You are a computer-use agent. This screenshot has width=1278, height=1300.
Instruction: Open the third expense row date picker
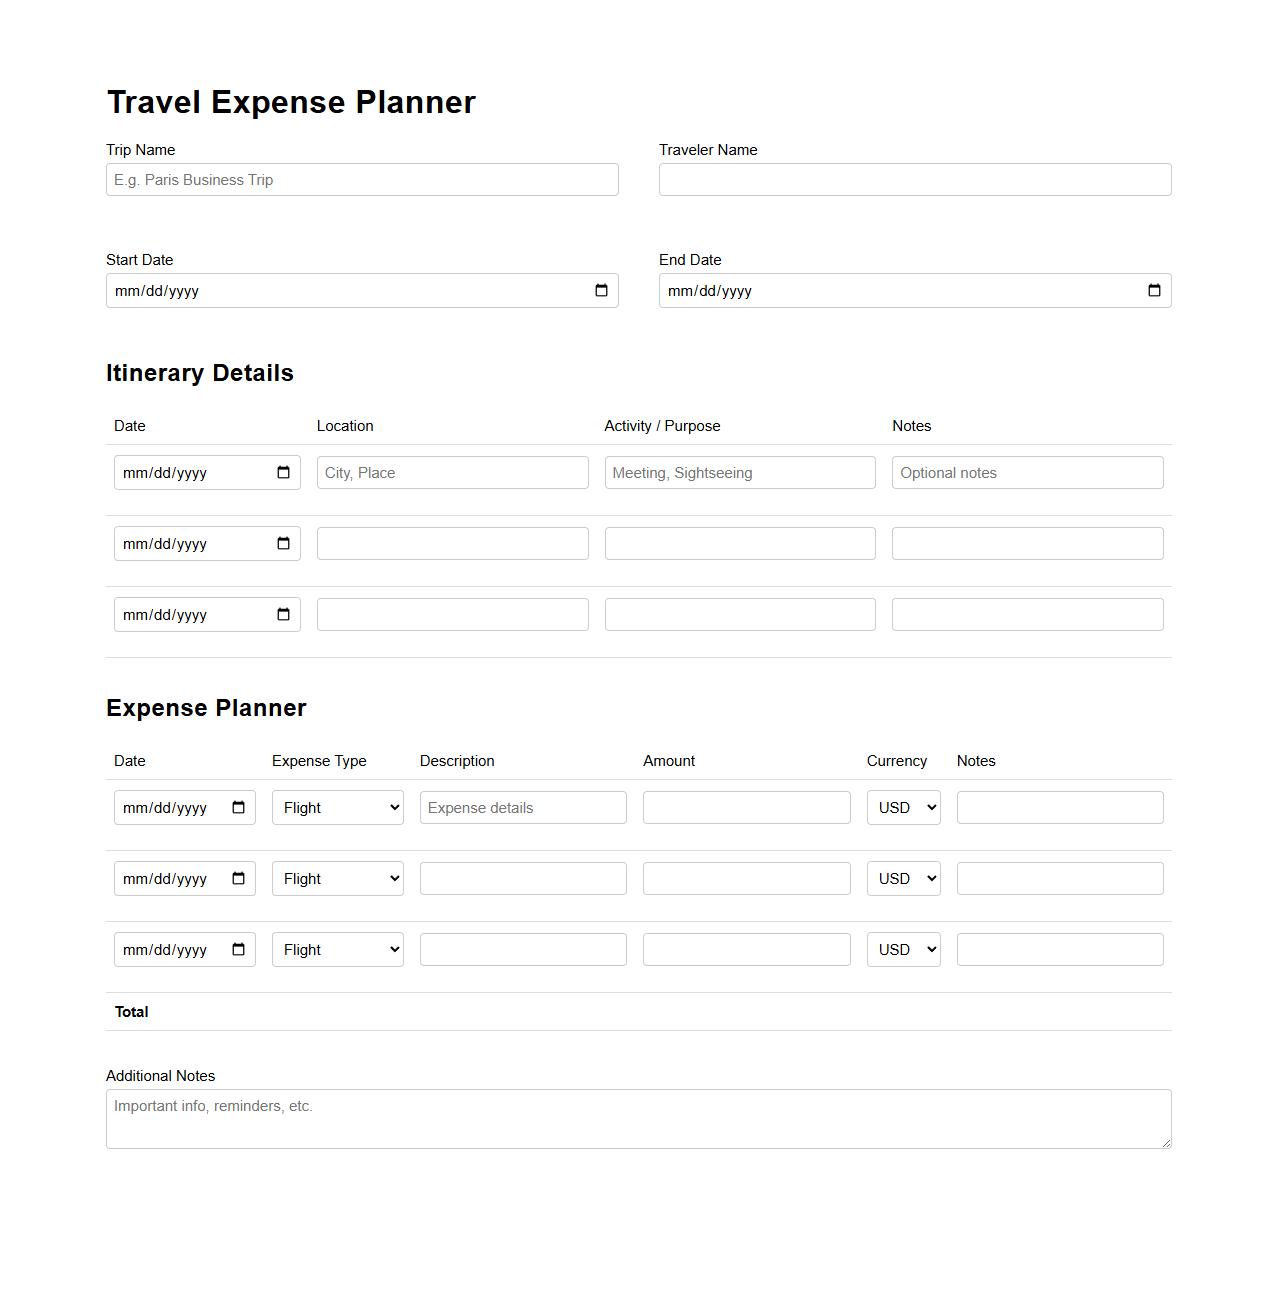[238, 949]
